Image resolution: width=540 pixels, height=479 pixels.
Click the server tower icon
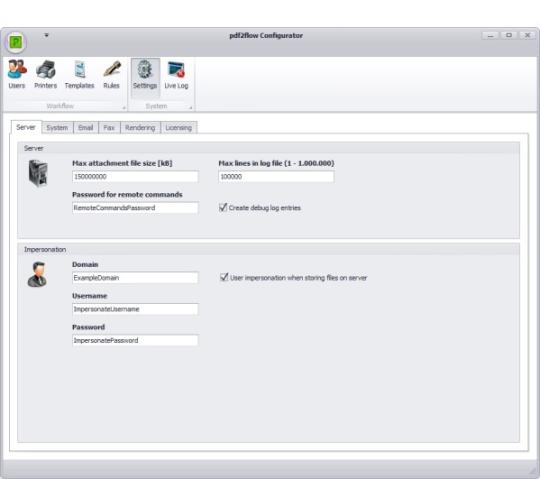coord(38,173)
